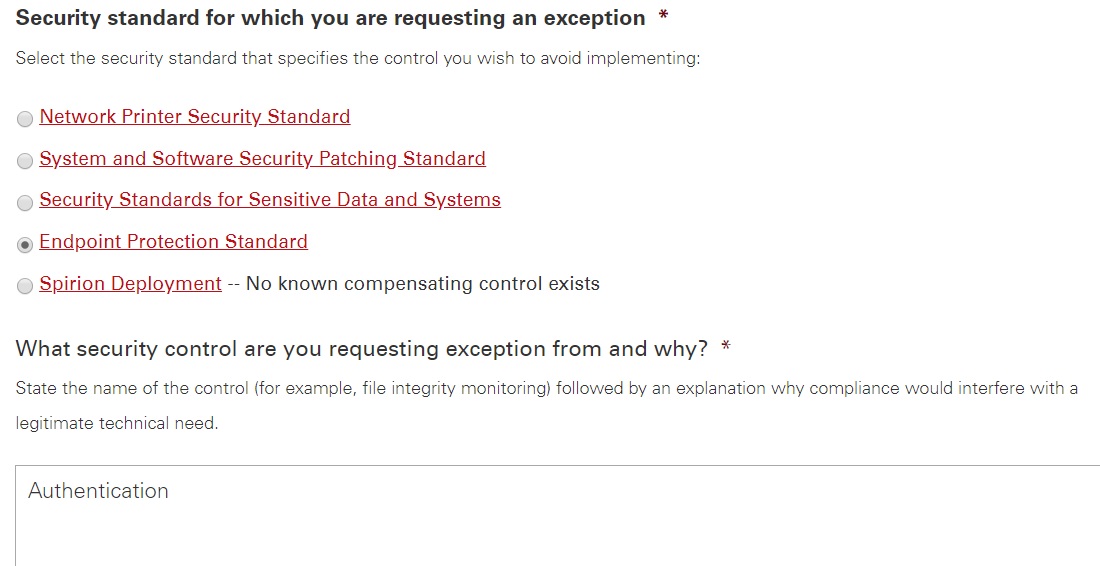
Task: Choose the System and Software Security Patching radio button
Action: pyautogui.click(x=25, y=161)
